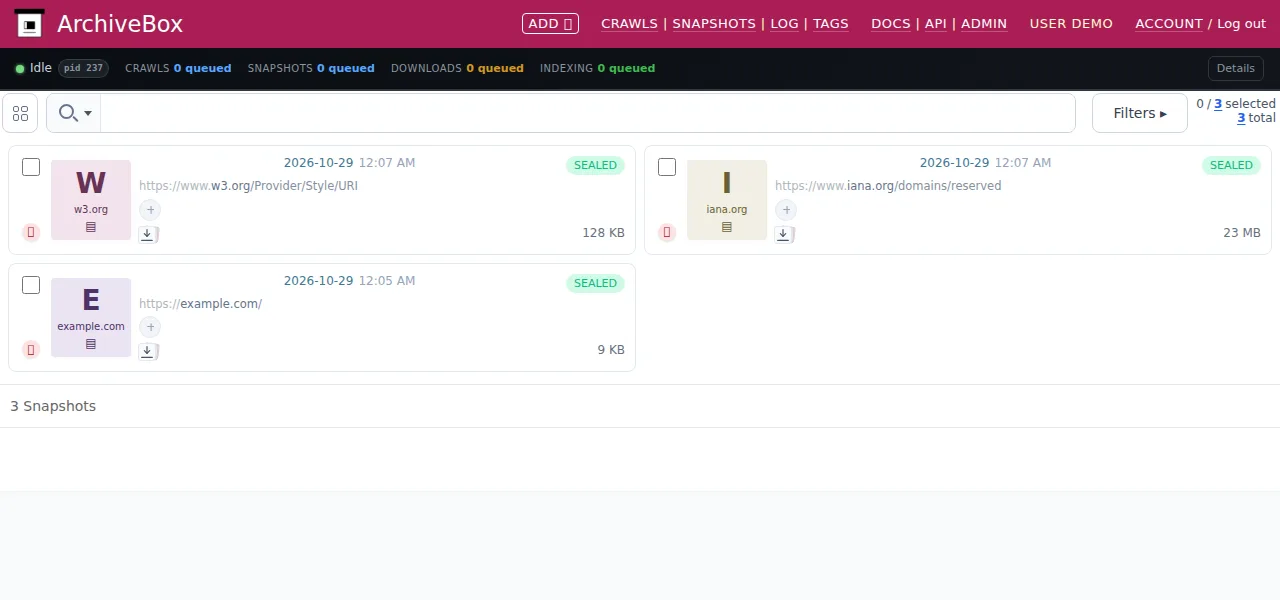
Task: Check the iana.org snapshot checkbox
Action: tap(667, 167)
